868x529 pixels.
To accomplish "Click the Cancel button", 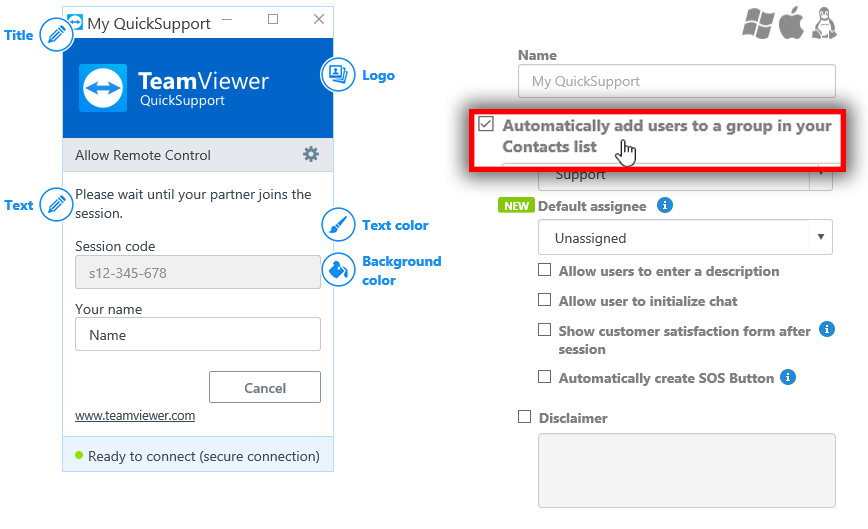I will coord(265,387).
